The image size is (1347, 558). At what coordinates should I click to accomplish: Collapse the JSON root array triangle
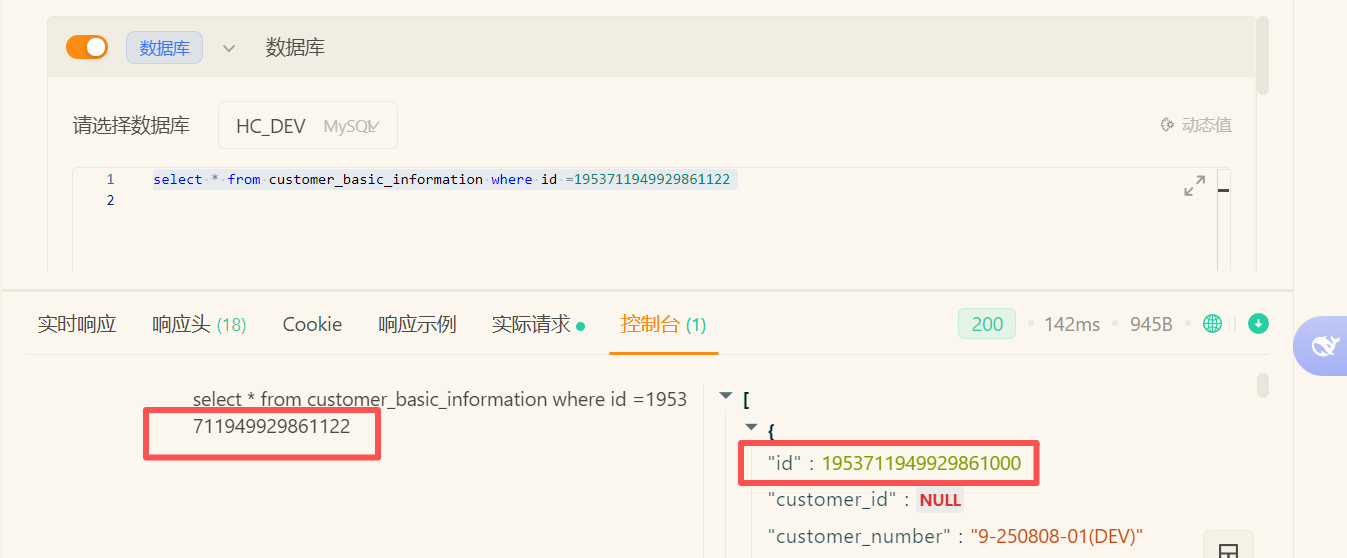coord(726,397)
